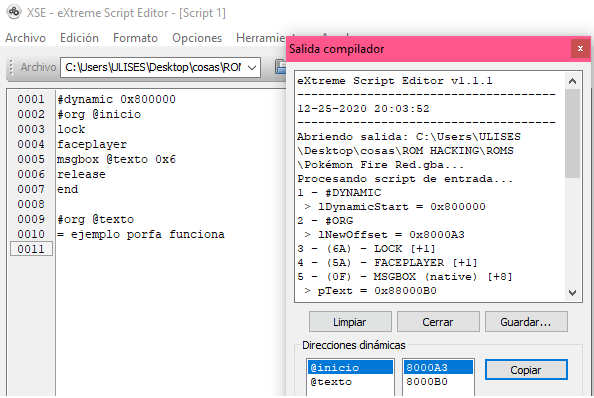Viewport: 594px width, 398px height.
Task: Click line '#org @inicio' in the editor
Action: click(x=99, y=114)
